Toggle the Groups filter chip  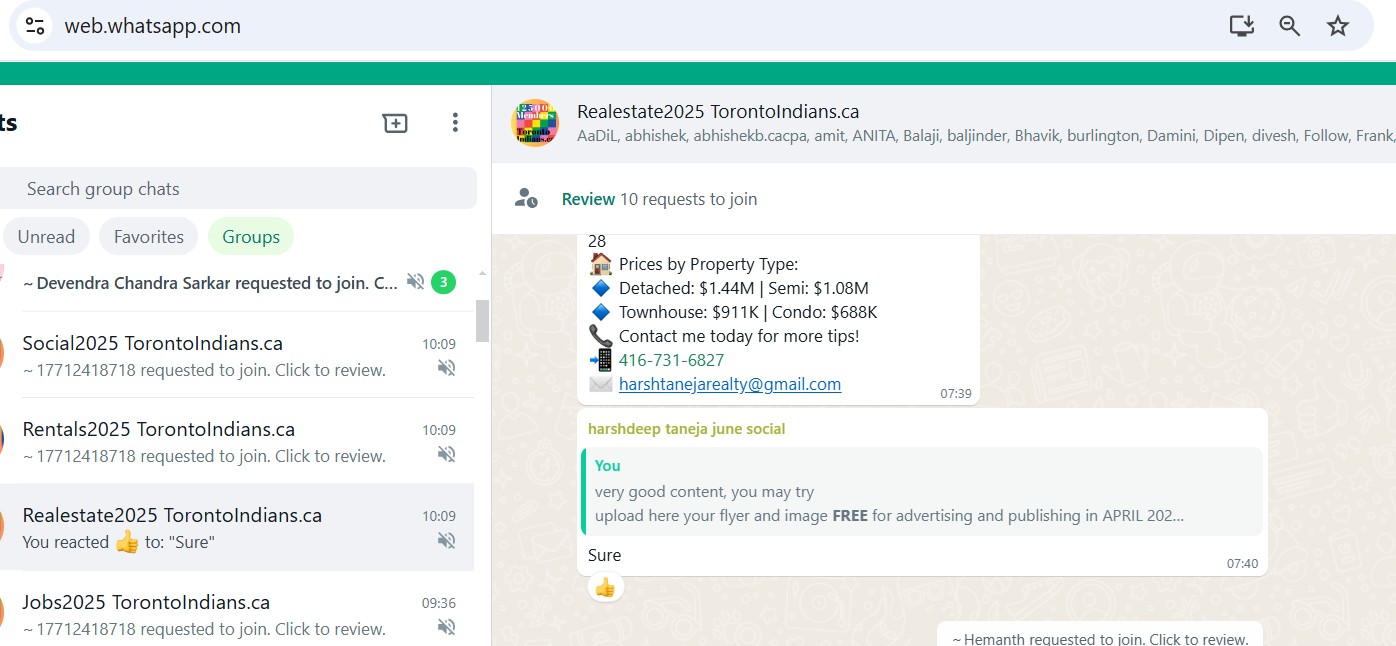[251, 237]
